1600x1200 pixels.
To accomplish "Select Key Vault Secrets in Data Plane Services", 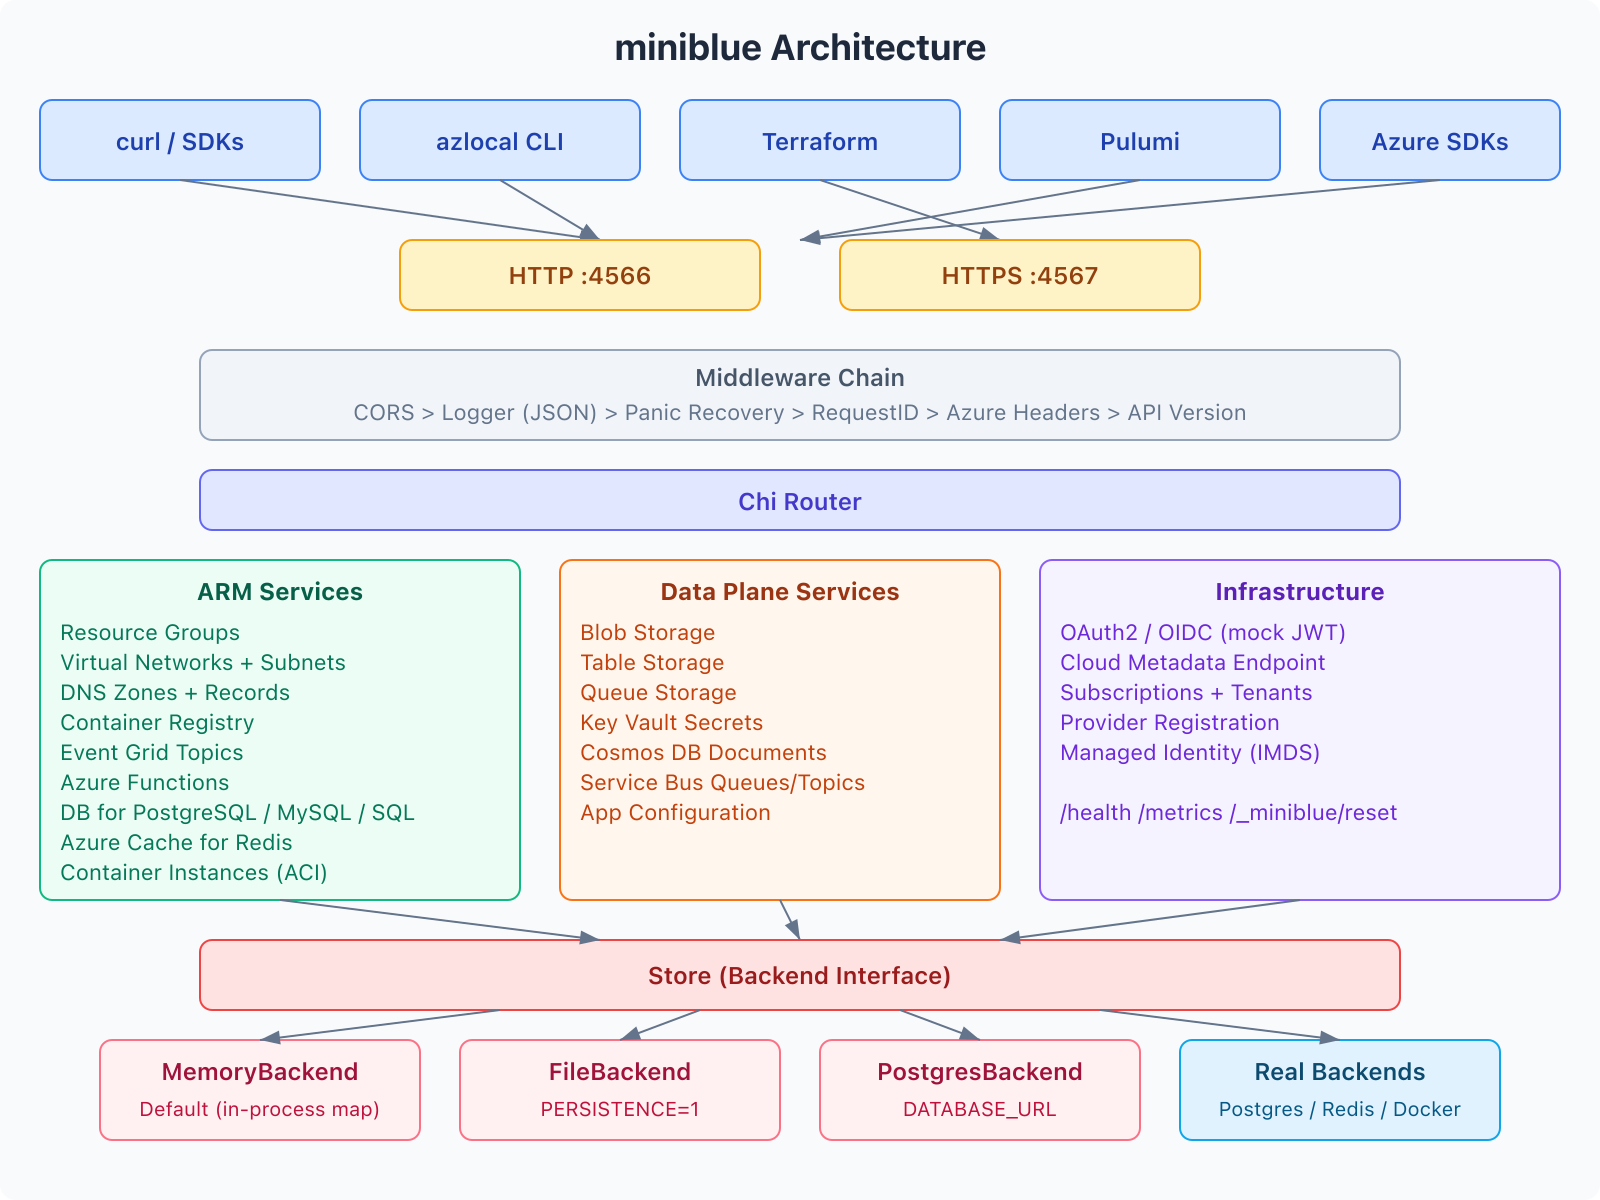I will tap(671, 722).
